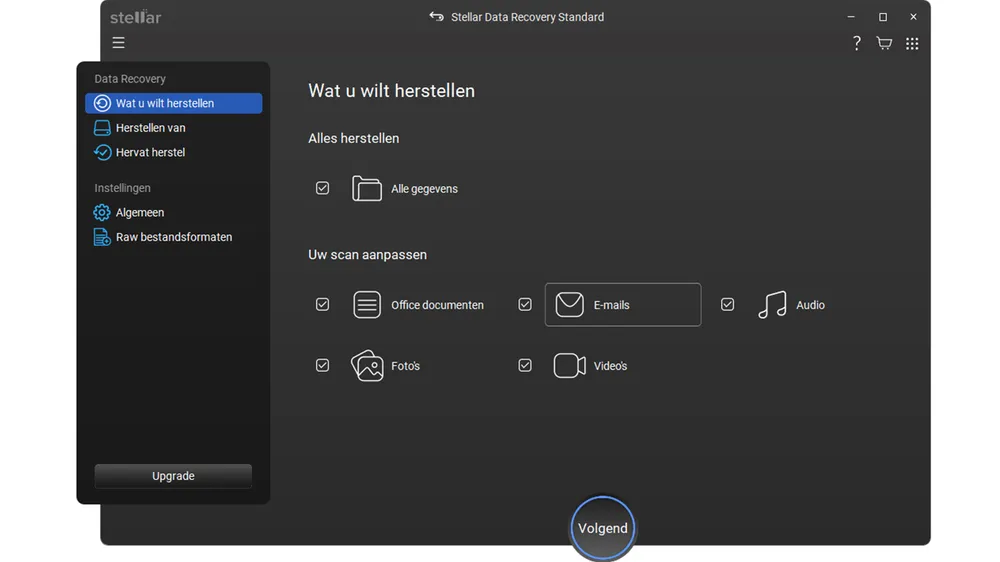Open 'Raw bestandsformaten' in sidebar
This screenshot has height=562, width=1000.
pos(173,237)
